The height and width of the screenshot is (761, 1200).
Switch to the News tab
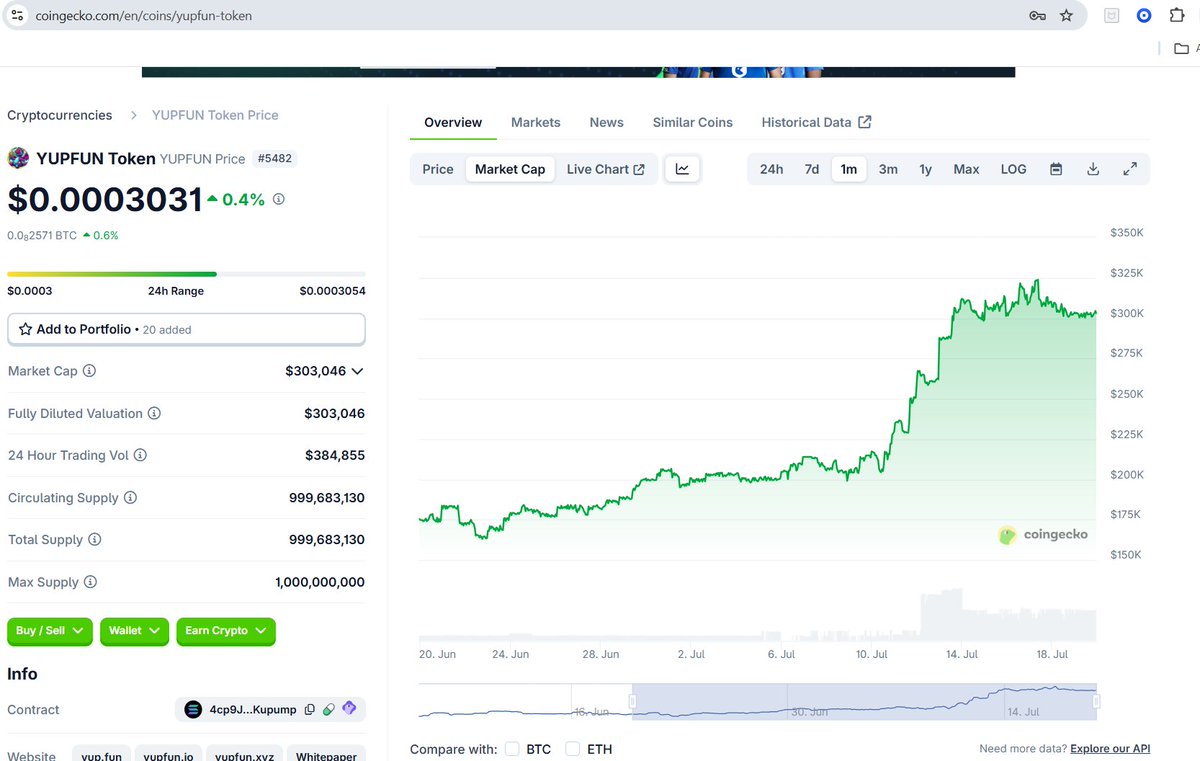606,122
